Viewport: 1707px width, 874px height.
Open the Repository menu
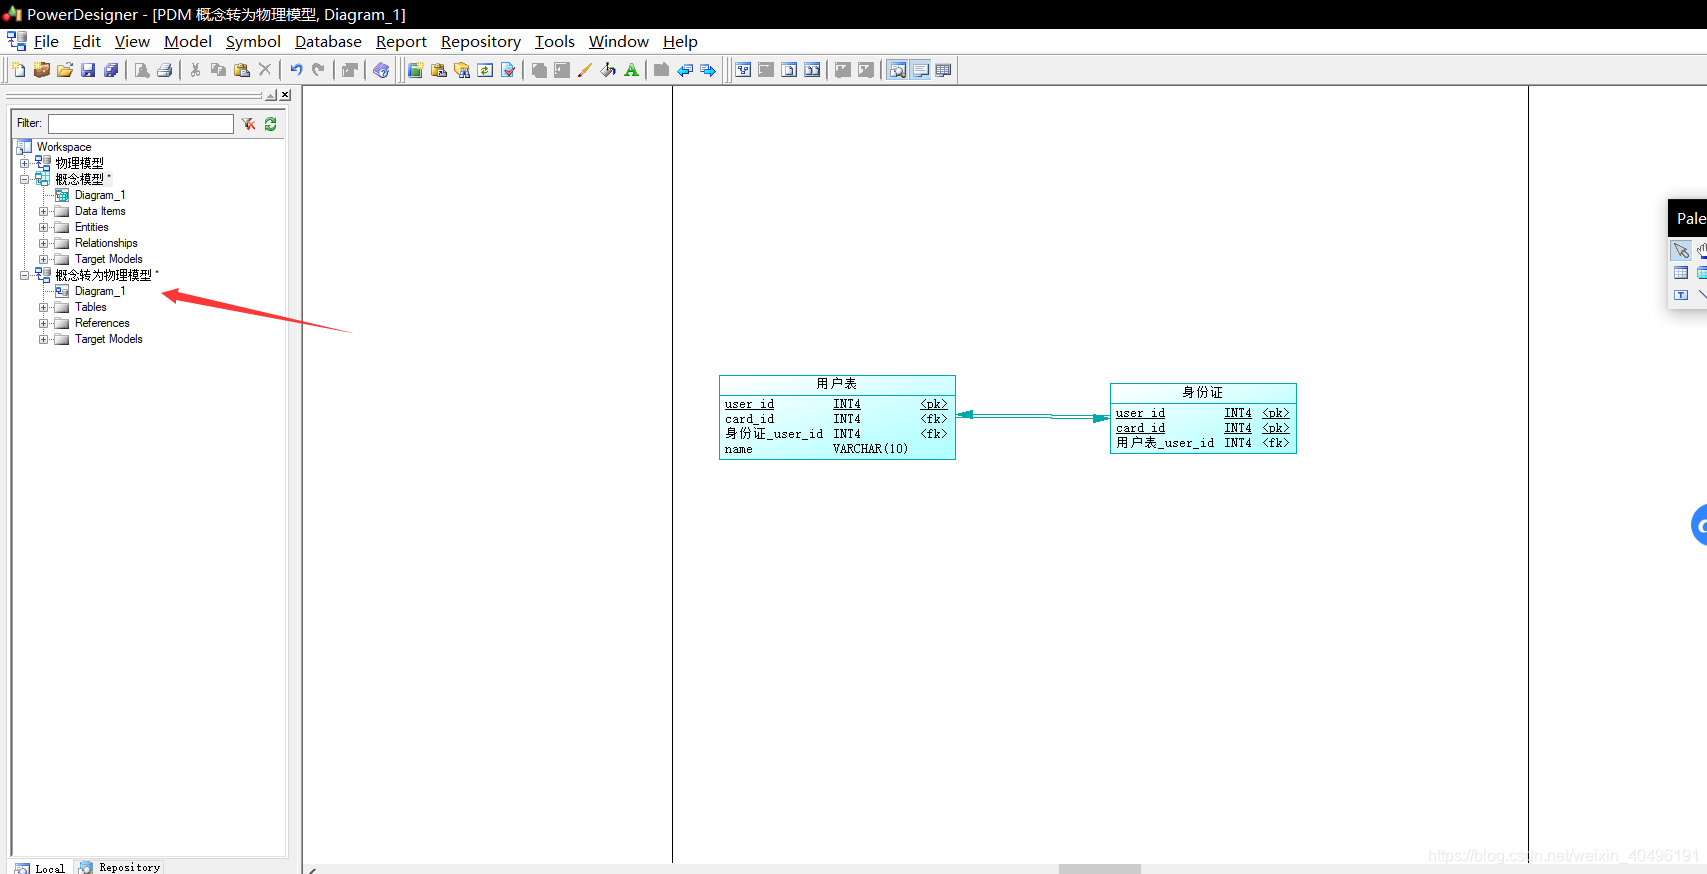(481, 41)
